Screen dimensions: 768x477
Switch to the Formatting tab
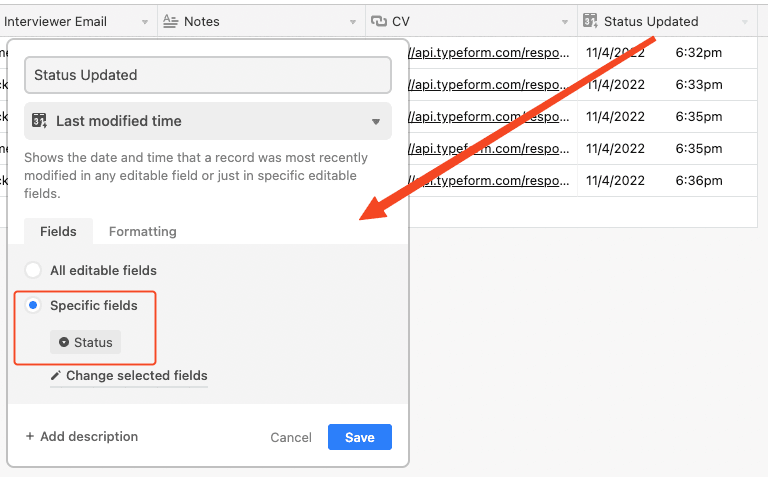click(142, 231)
